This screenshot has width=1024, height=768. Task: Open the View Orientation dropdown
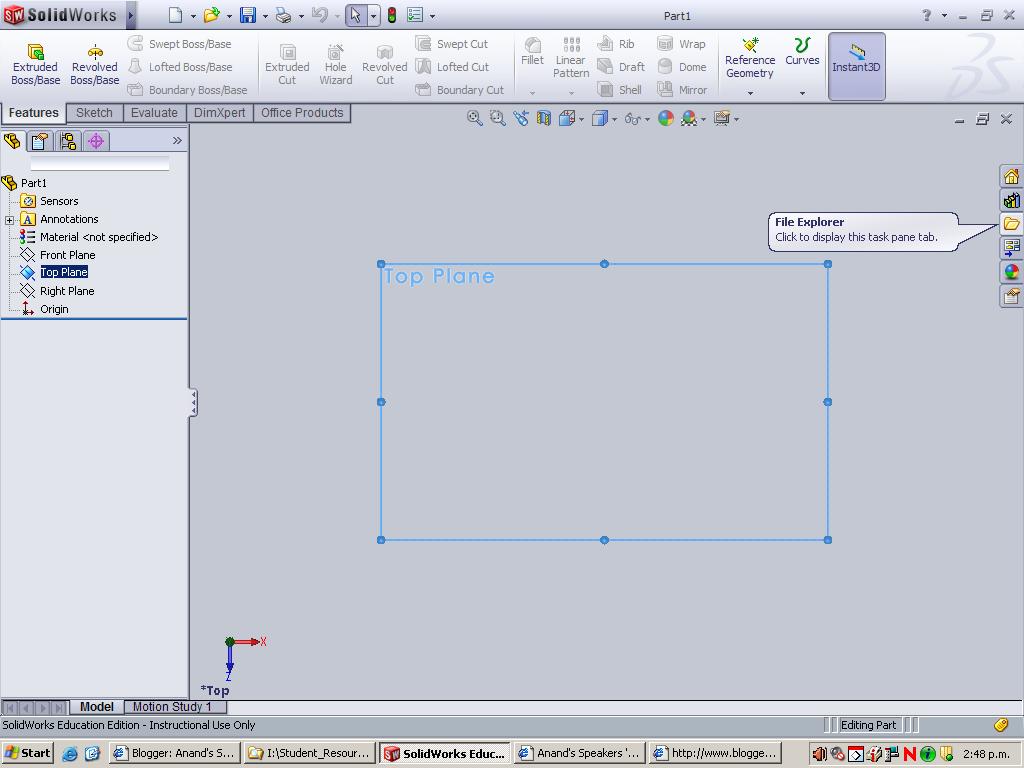pos(571,118)
